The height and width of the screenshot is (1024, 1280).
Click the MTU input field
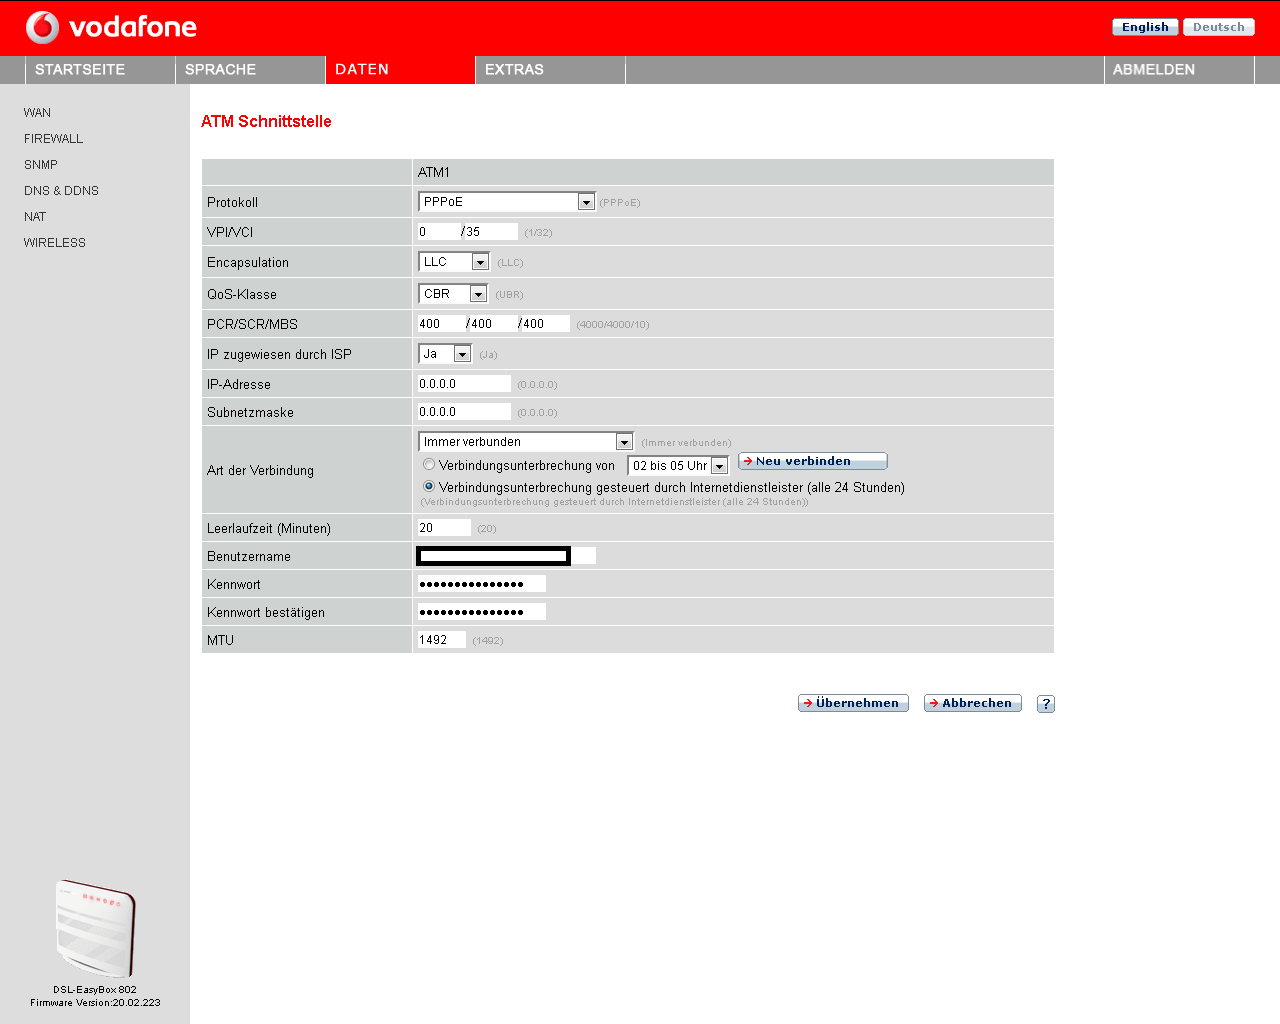point(440,639)
